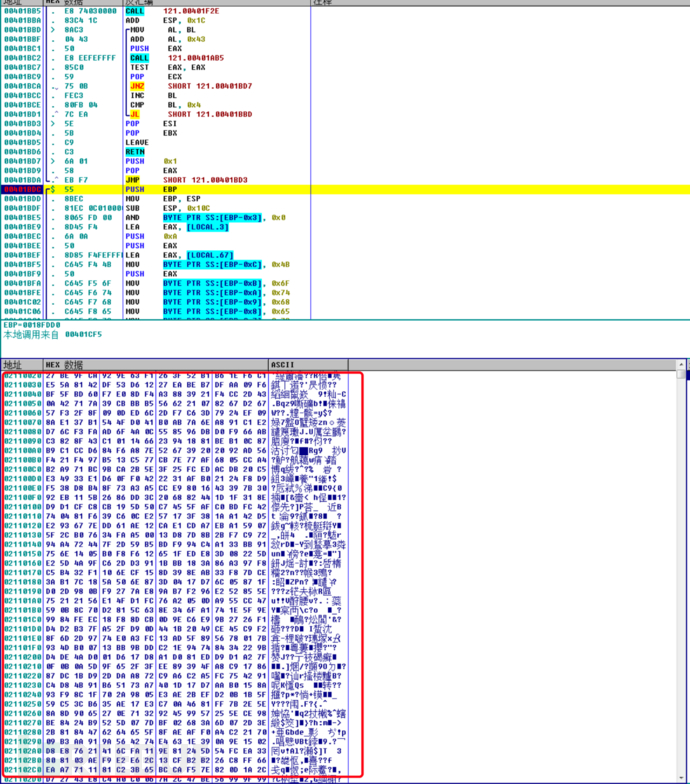
Task: Select dump row at address 02110030
Action: 176,385
